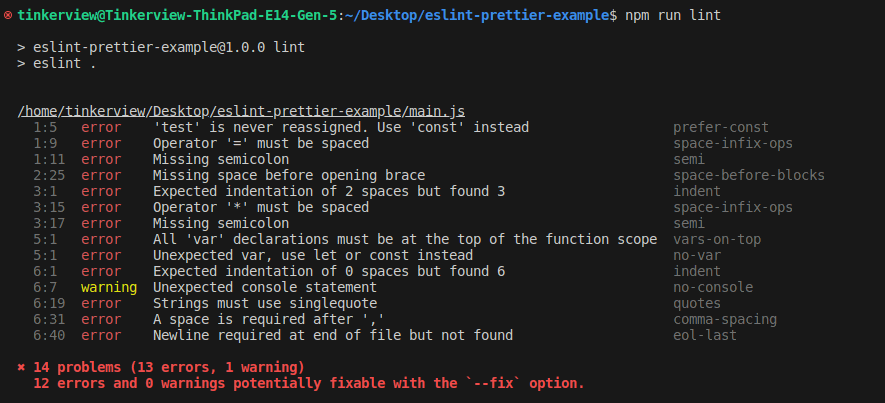Click the 'npm run lint' command text

(x=673, y=16)
